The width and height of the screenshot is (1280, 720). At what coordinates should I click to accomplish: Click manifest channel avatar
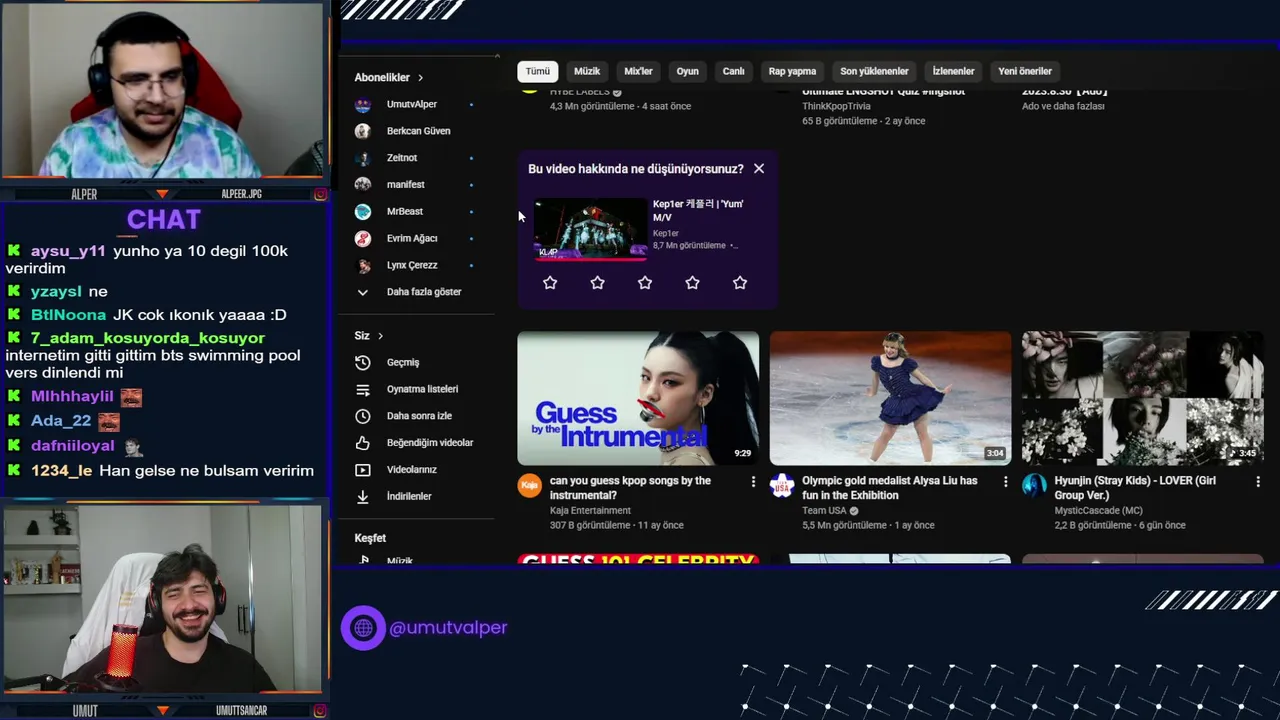pyautogui.click(x=363, y=184)
